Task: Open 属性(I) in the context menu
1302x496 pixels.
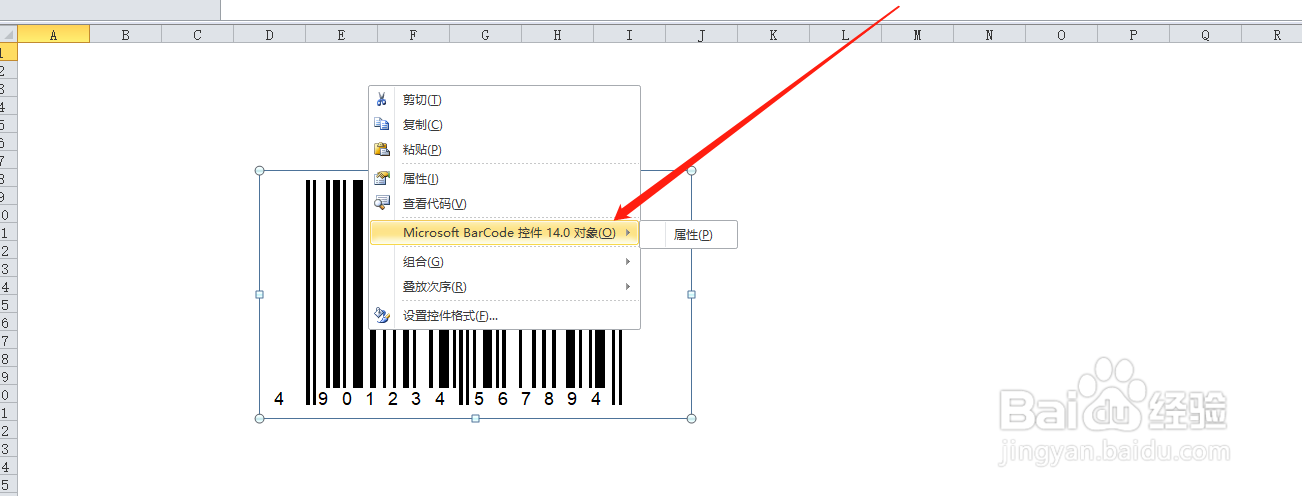Action: (x=504, y=179)
